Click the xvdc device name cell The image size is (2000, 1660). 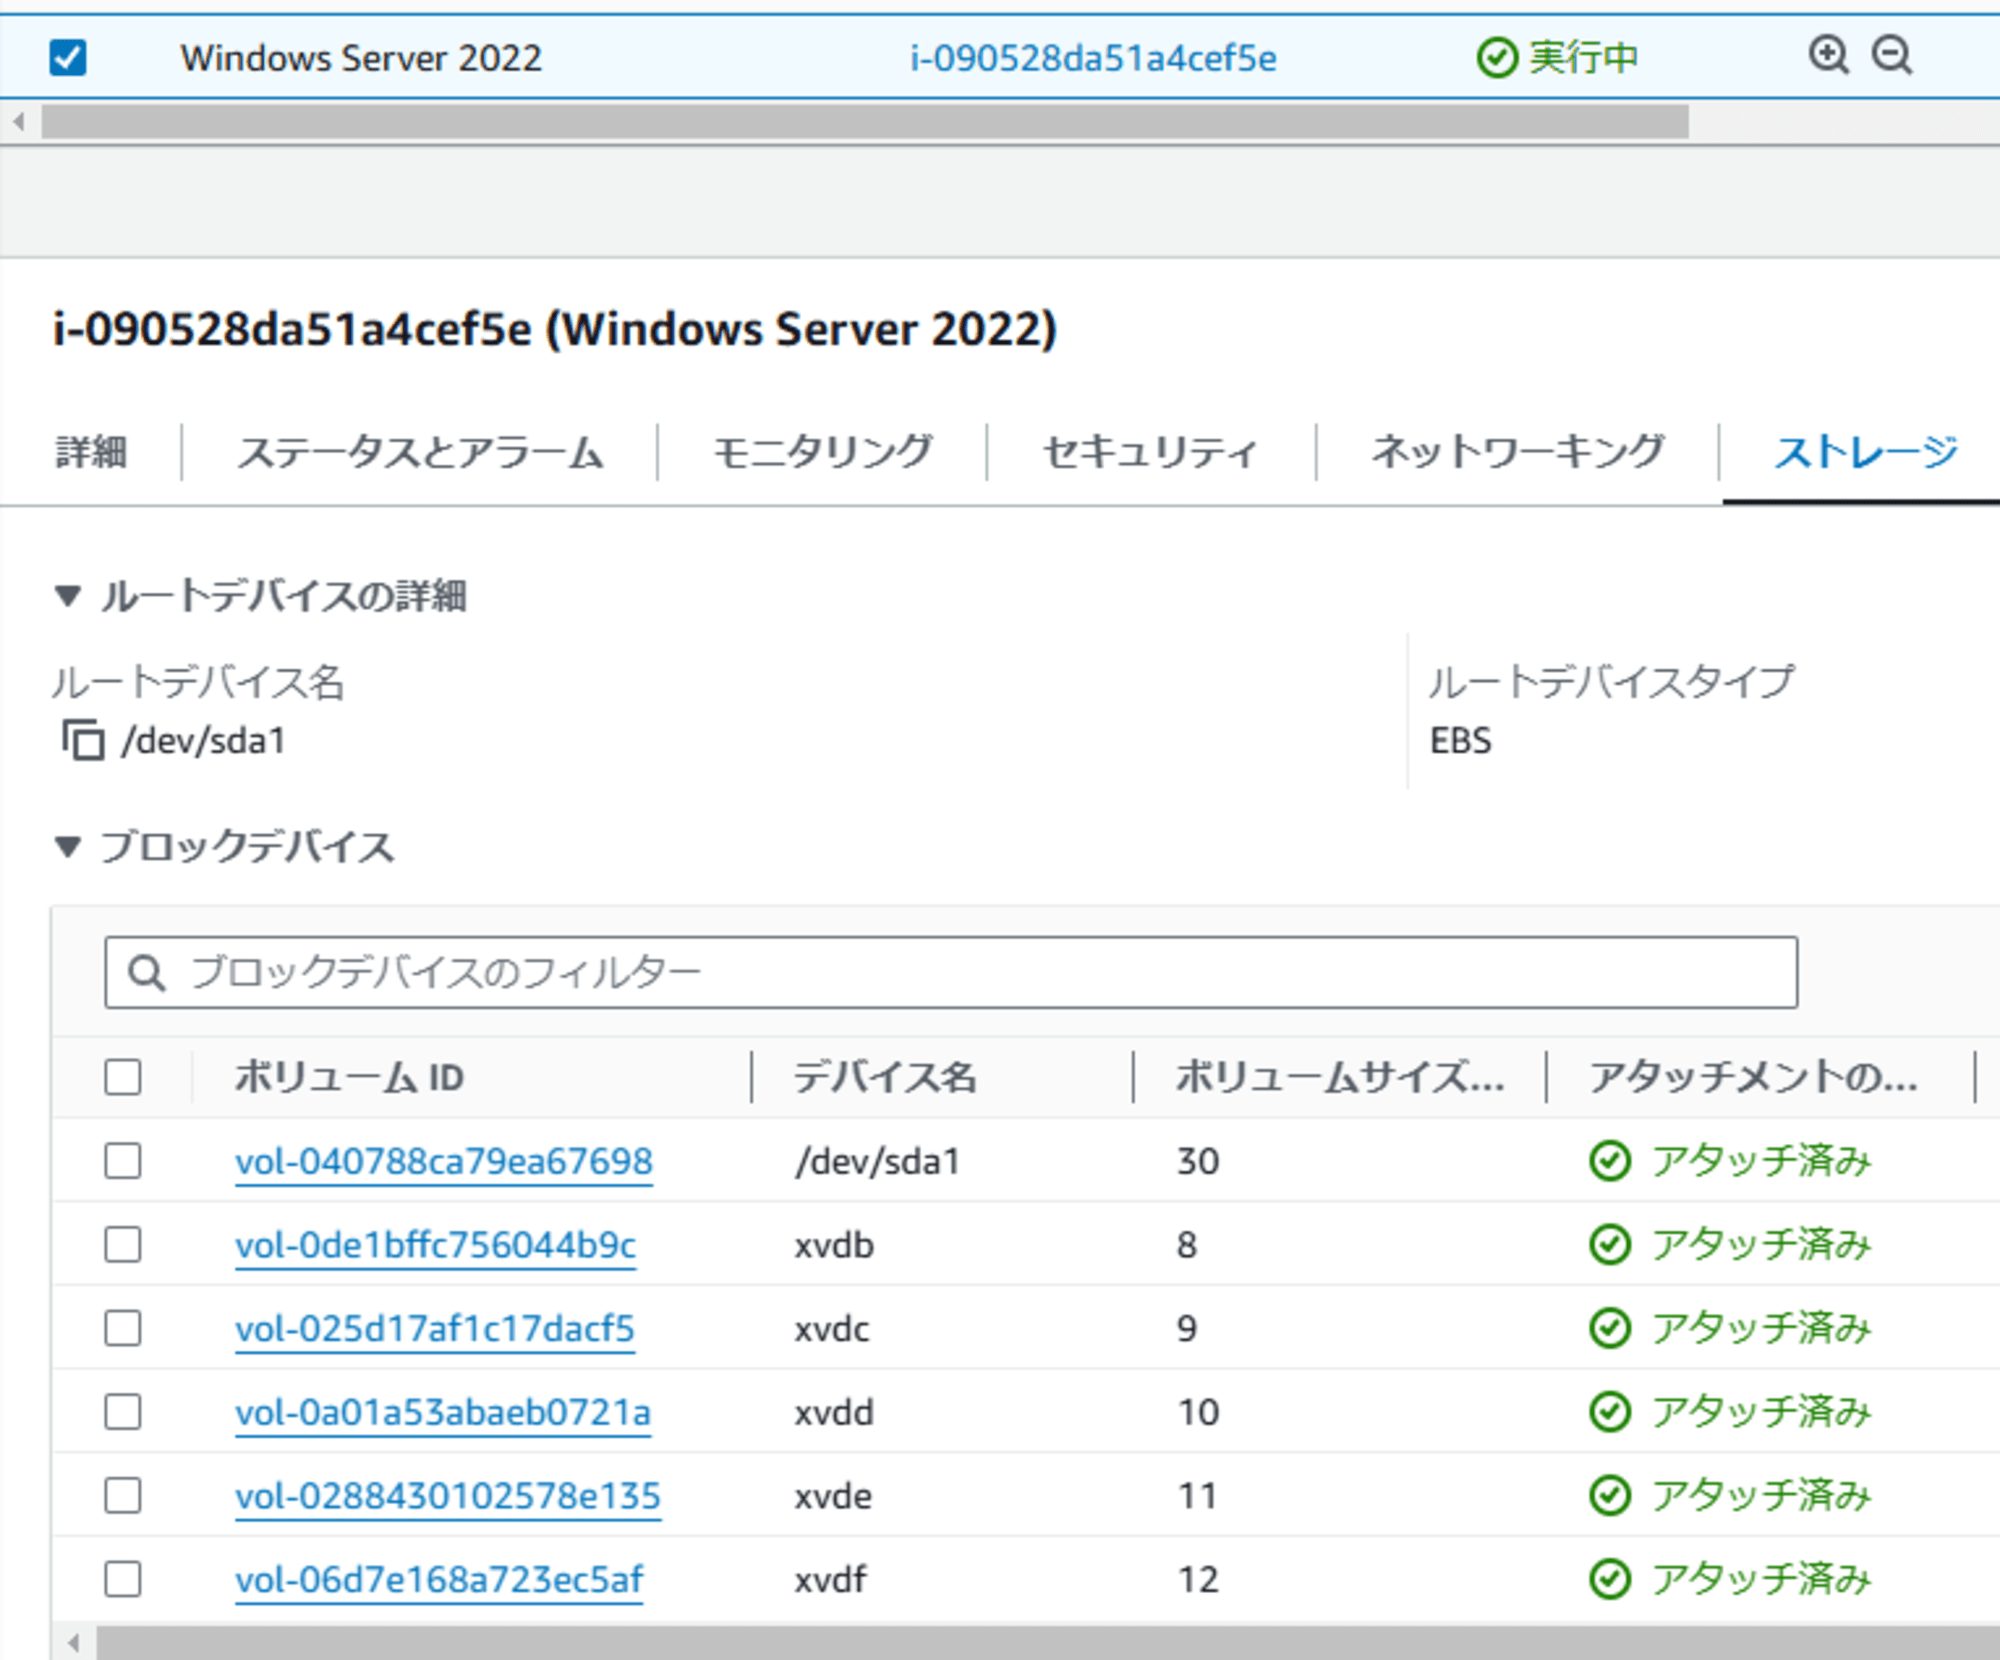(x=832, y=1328)
